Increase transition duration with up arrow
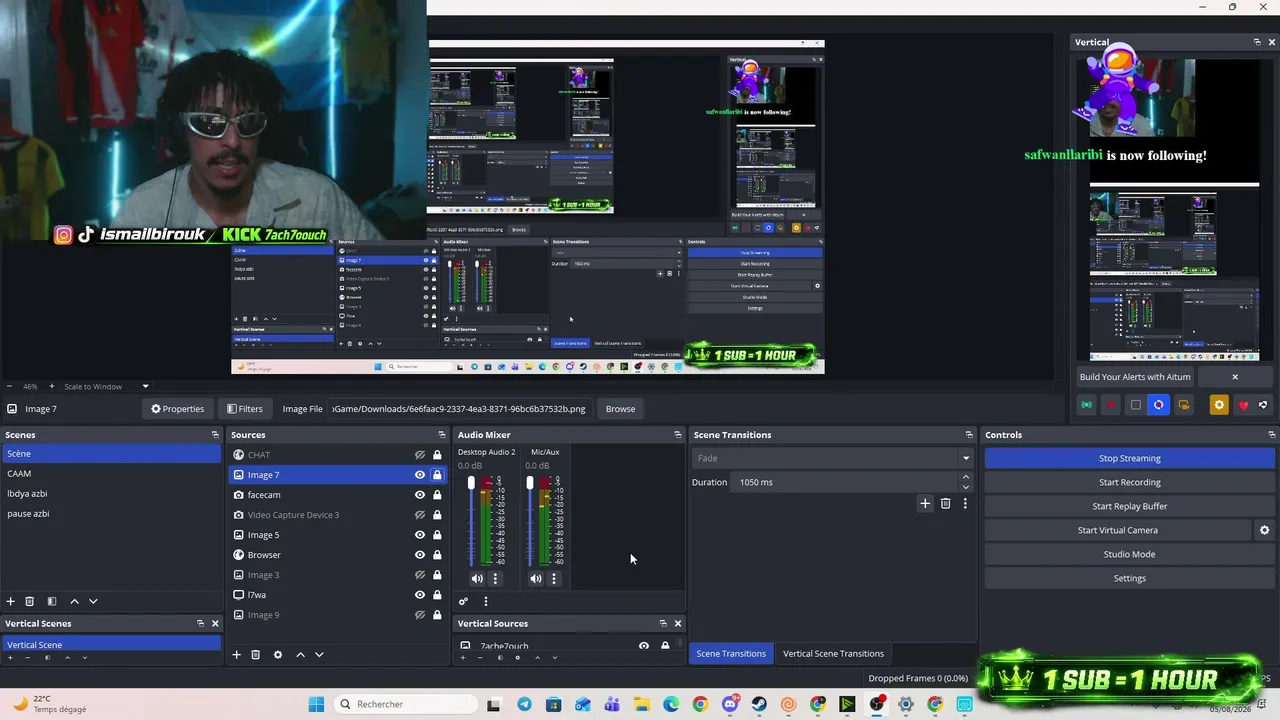This screenshot has height=720, width=1280. (965, 477)
